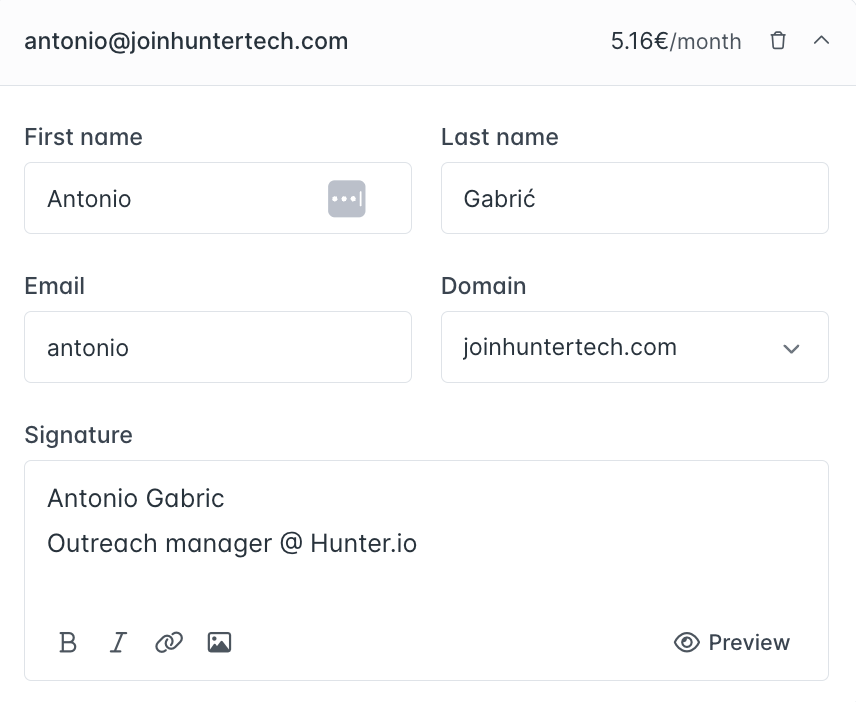
Task: Delete the antonio@joinhuntertech.com mailbox with trash icon
Action: click(778, 41)
